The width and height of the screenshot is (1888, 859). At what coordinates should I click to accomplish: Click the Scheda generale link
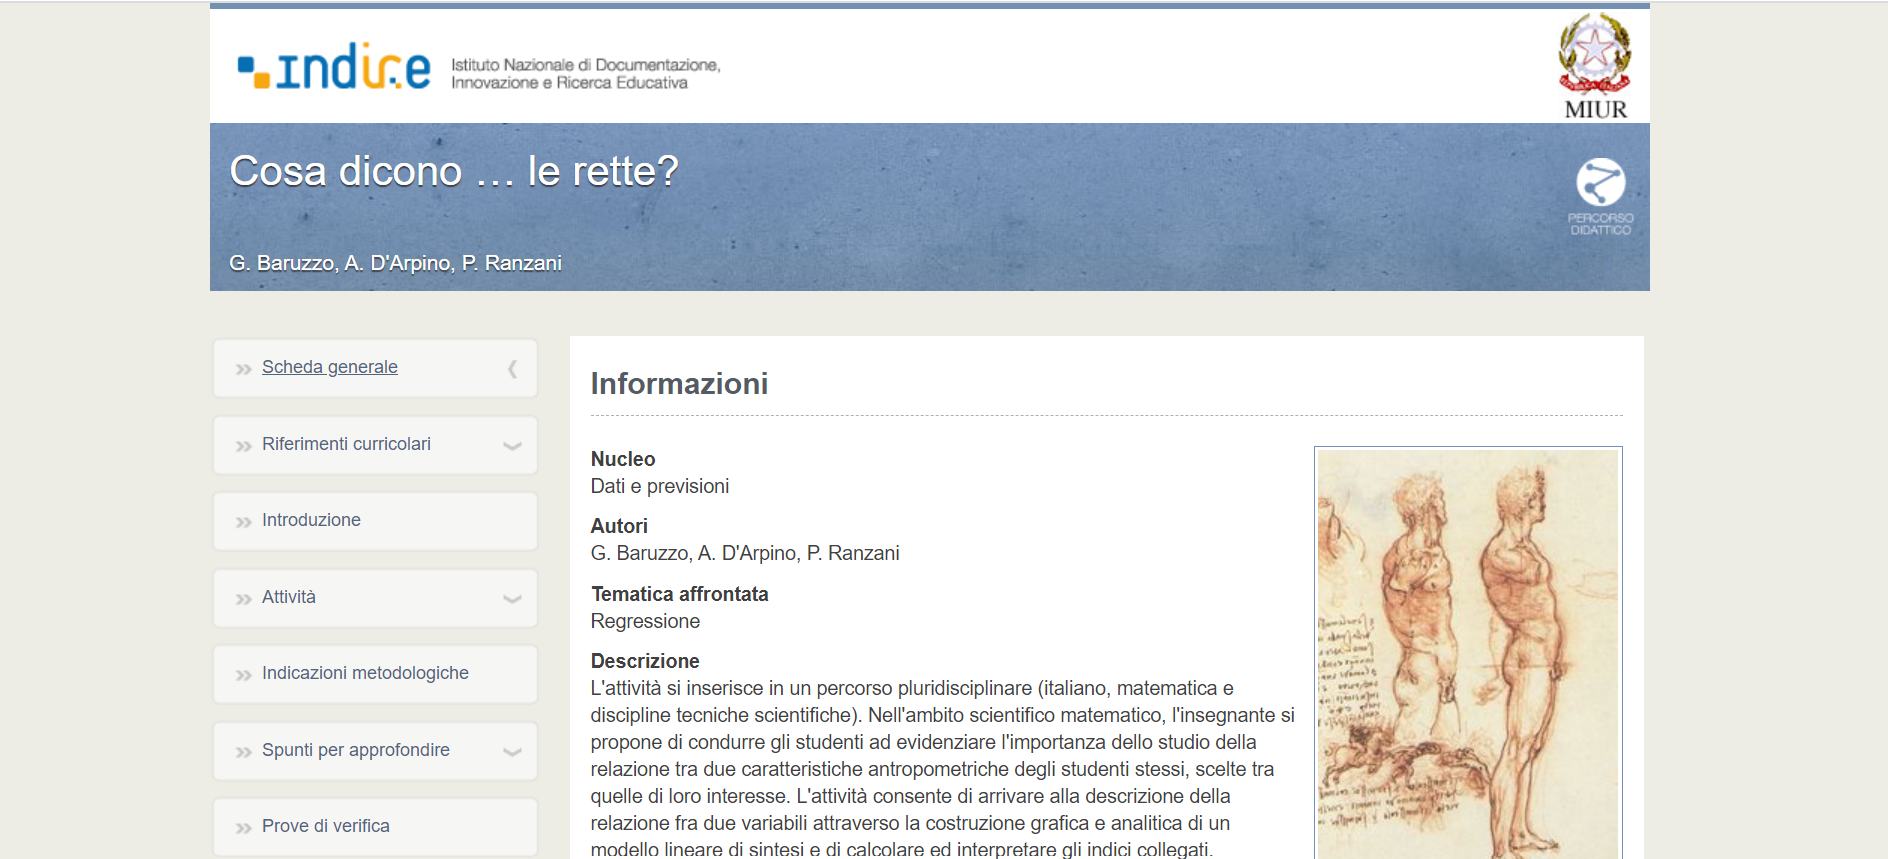pyautogui.click(x=330, y=367)
